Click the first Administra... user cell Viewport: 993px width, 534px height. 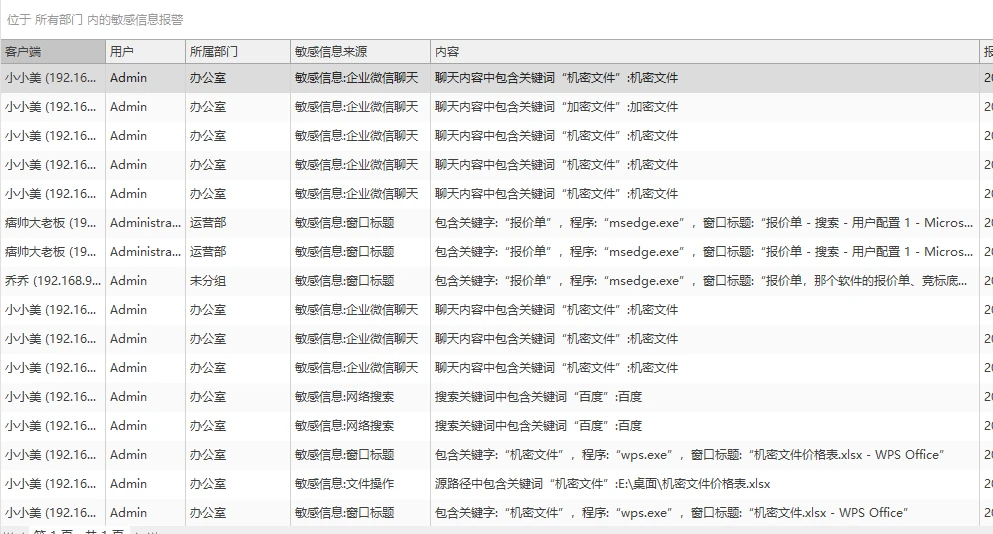pyautogui.click(x=145, y=223)
